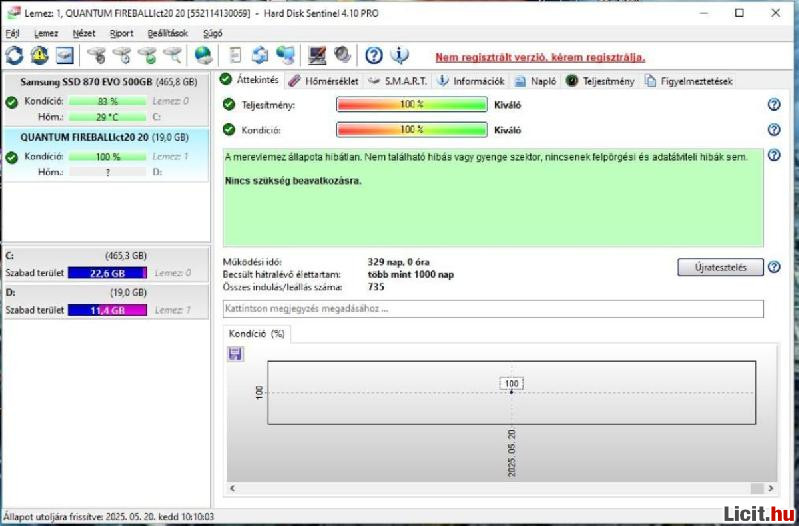Select the Kondíció (%) chart tab
799x526 pixels.
point(257,334)
